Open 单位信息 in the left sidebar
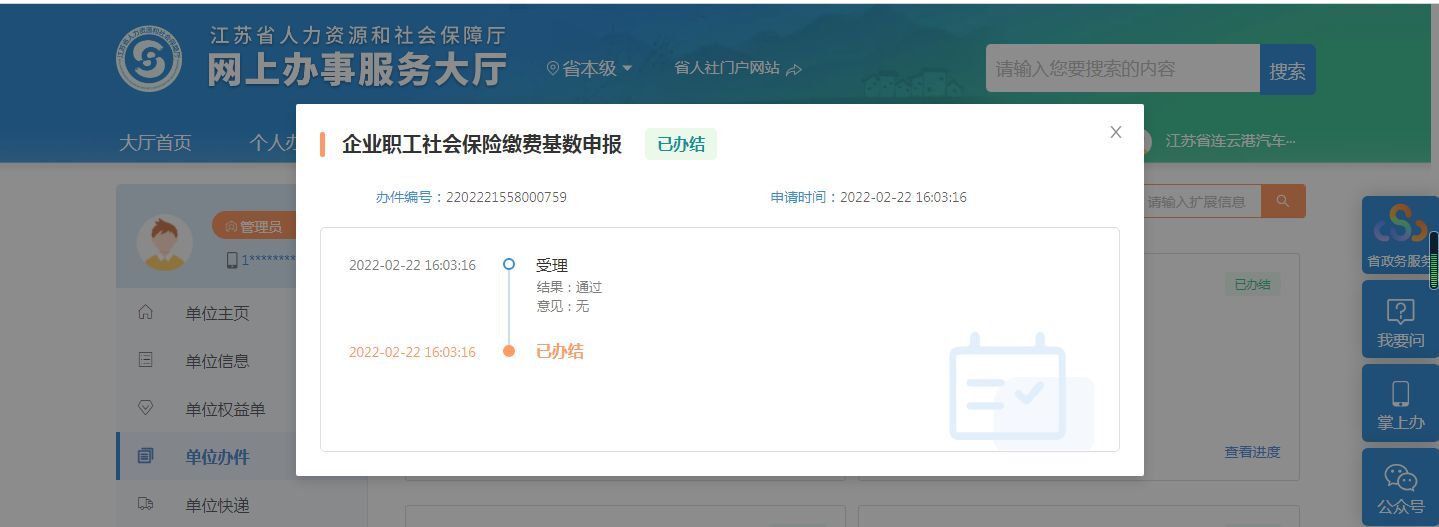 point(217,361)
